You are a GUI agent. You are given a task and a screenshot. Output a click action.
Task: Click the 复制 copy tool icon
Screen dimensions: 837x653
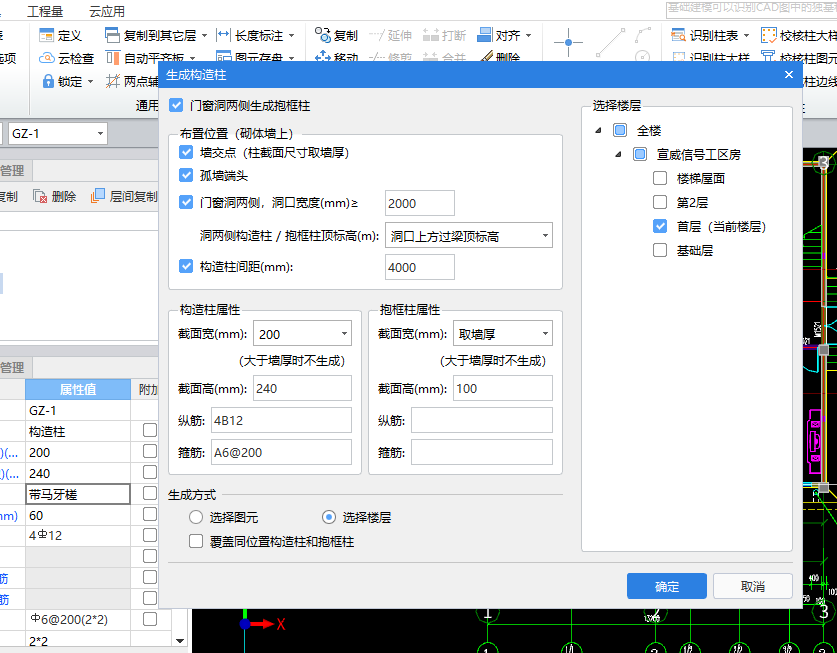coord(322,35)
